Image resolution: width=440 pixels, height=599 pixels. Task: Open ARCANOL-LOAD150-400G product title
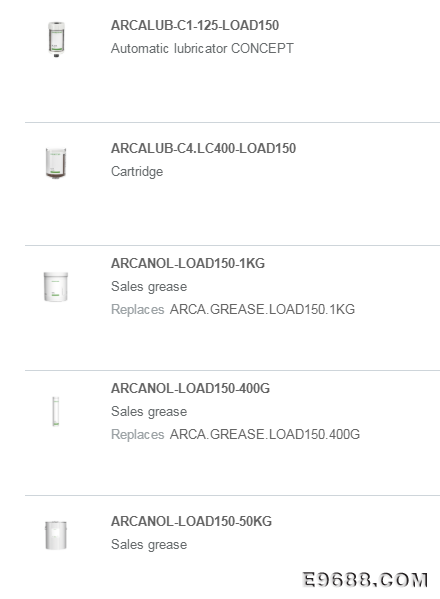(x=190, y=388)
